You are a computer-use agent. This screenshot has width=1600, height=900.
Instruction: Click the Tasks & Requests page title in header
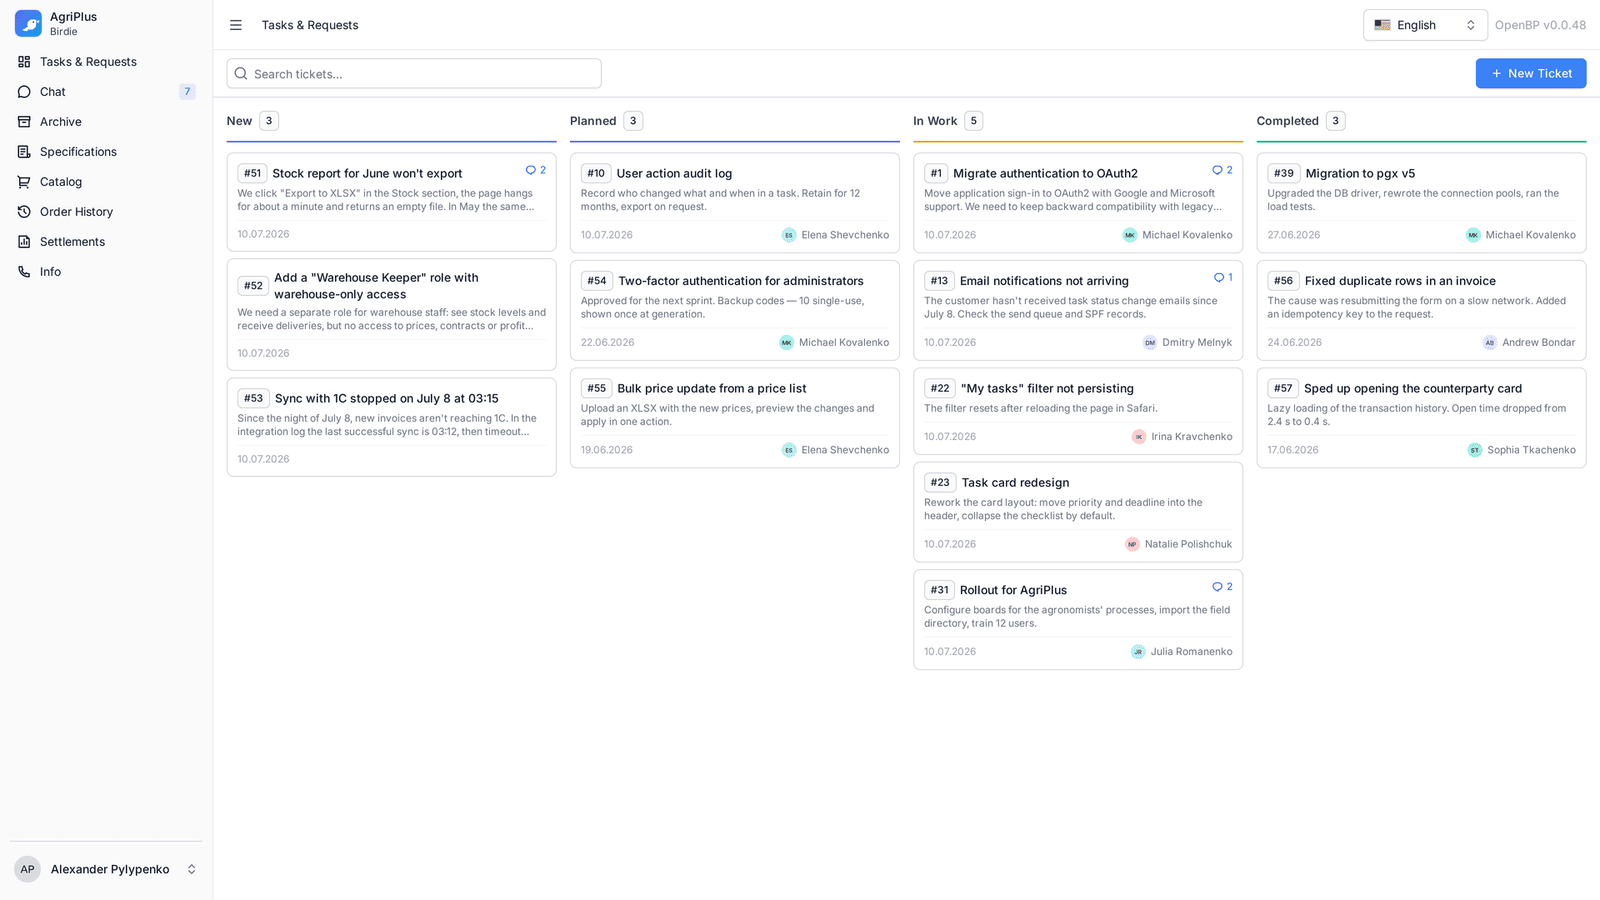click(310, 25)
